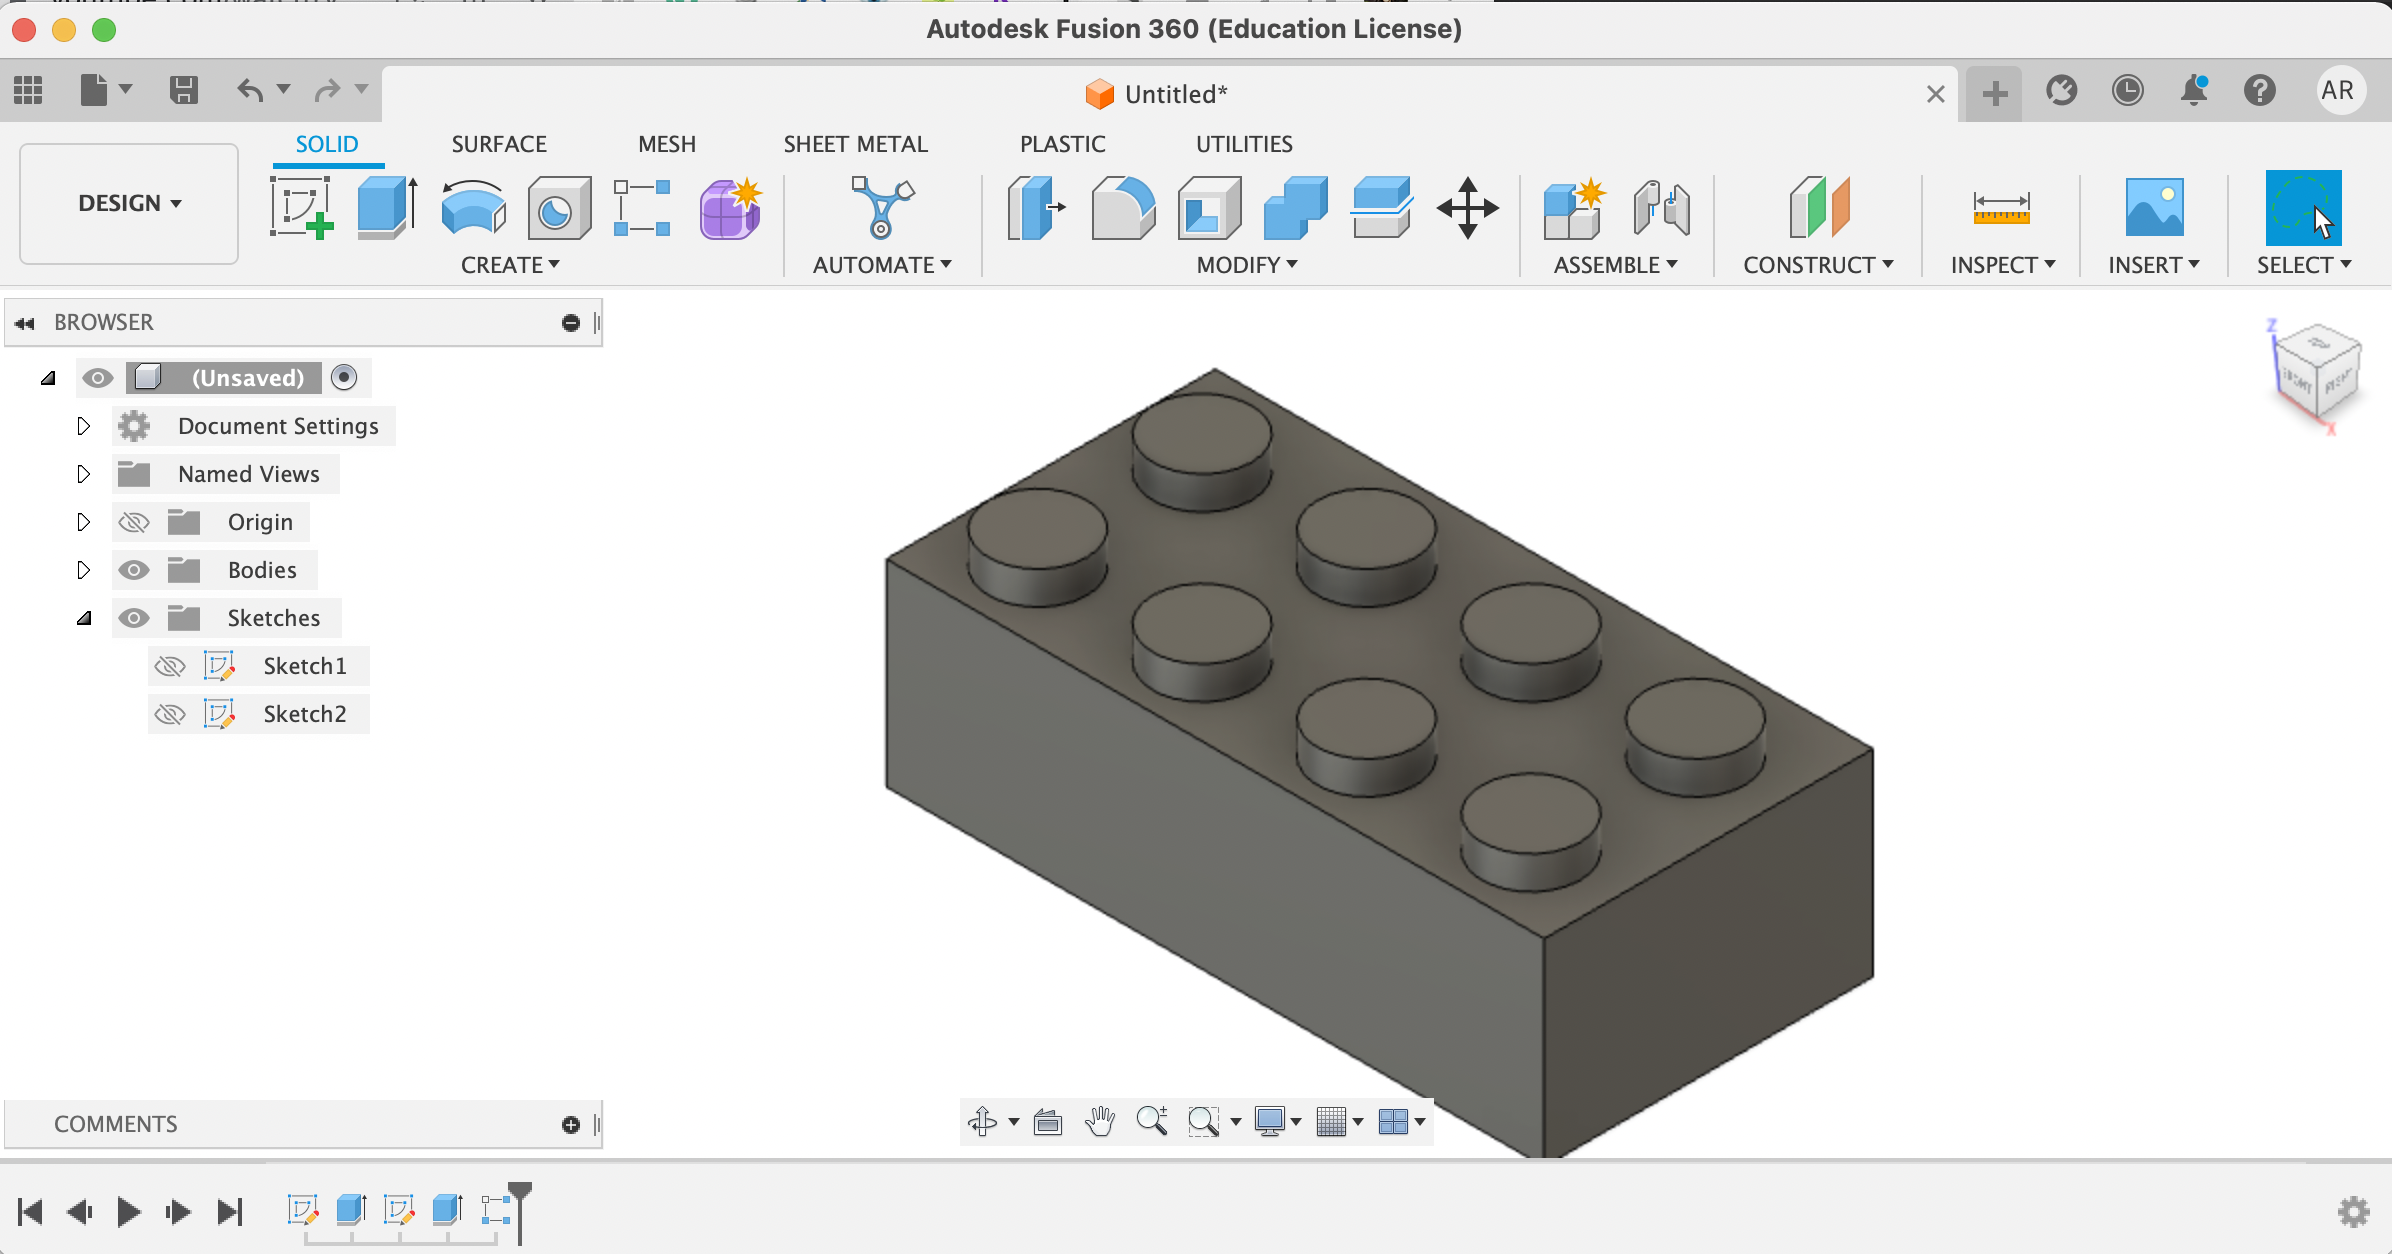This screenshot has height=1254, width=2392.
Task: Switch to the SHEET METAL tab
Action: coord(856,144)
